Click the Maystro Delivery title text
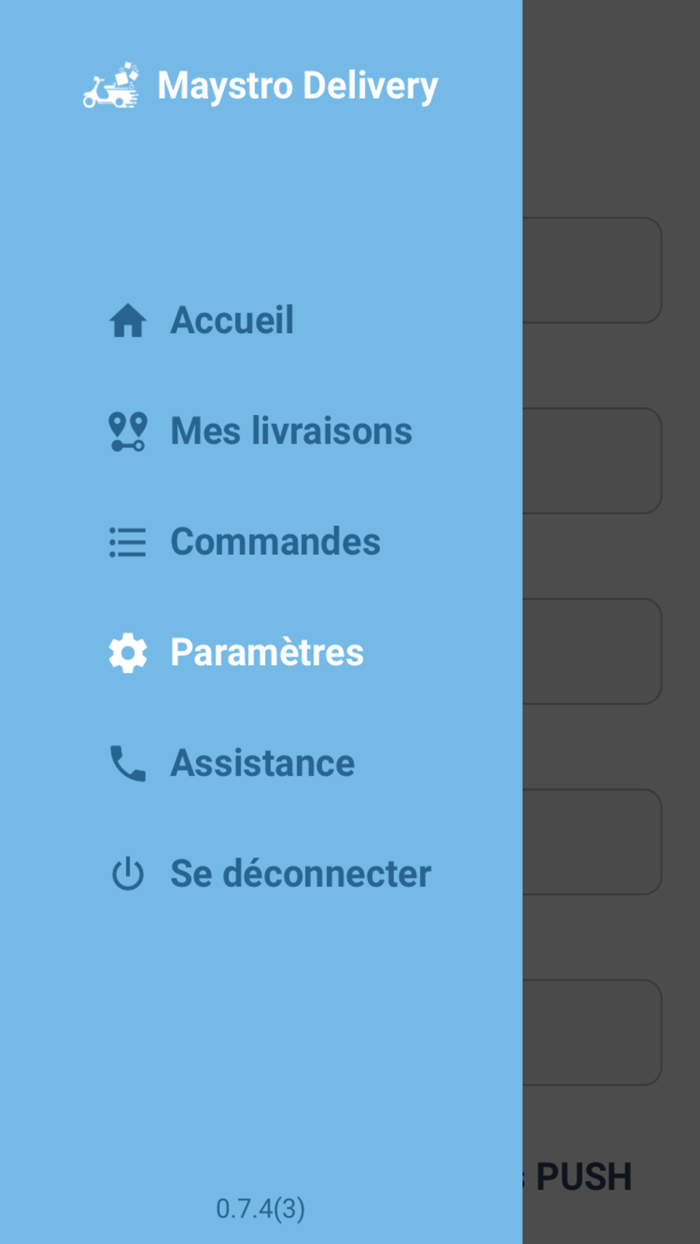The height and width of the screenshot is (1244, 700). (x=298, y=86)
